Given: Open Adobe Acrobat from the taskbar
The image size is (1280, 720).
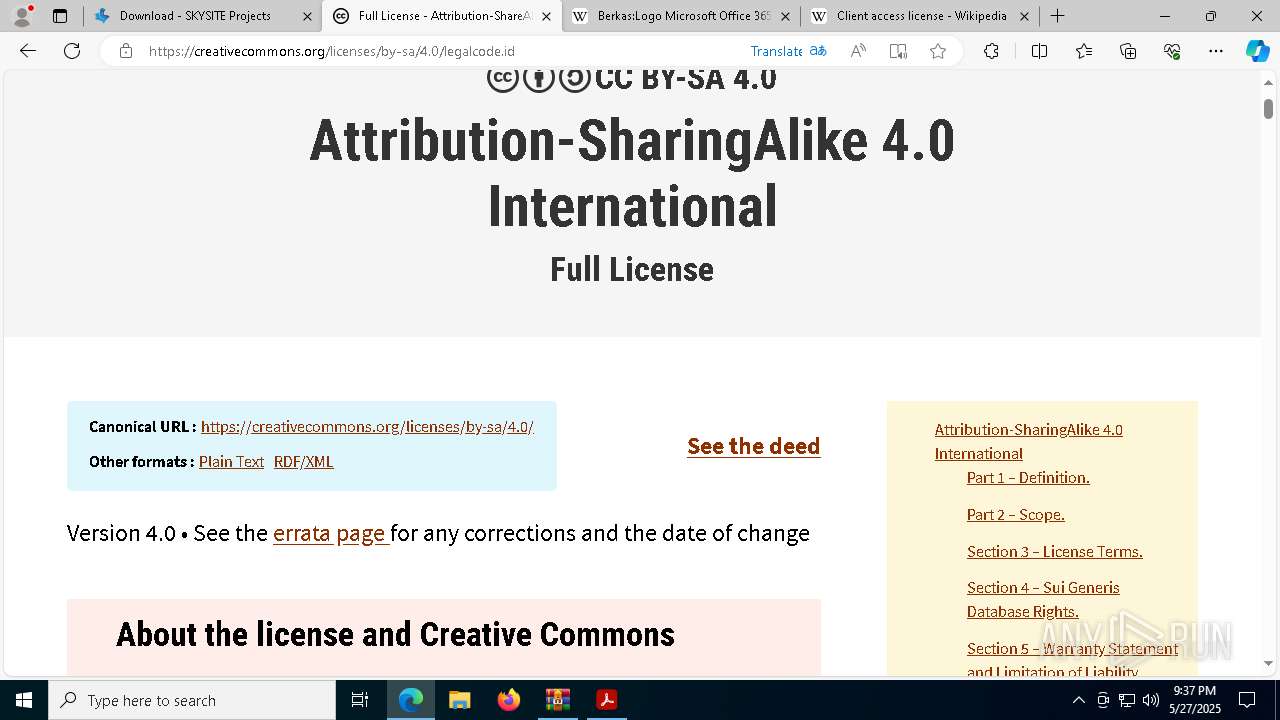Looking at the screenshot, I should 606,700.
